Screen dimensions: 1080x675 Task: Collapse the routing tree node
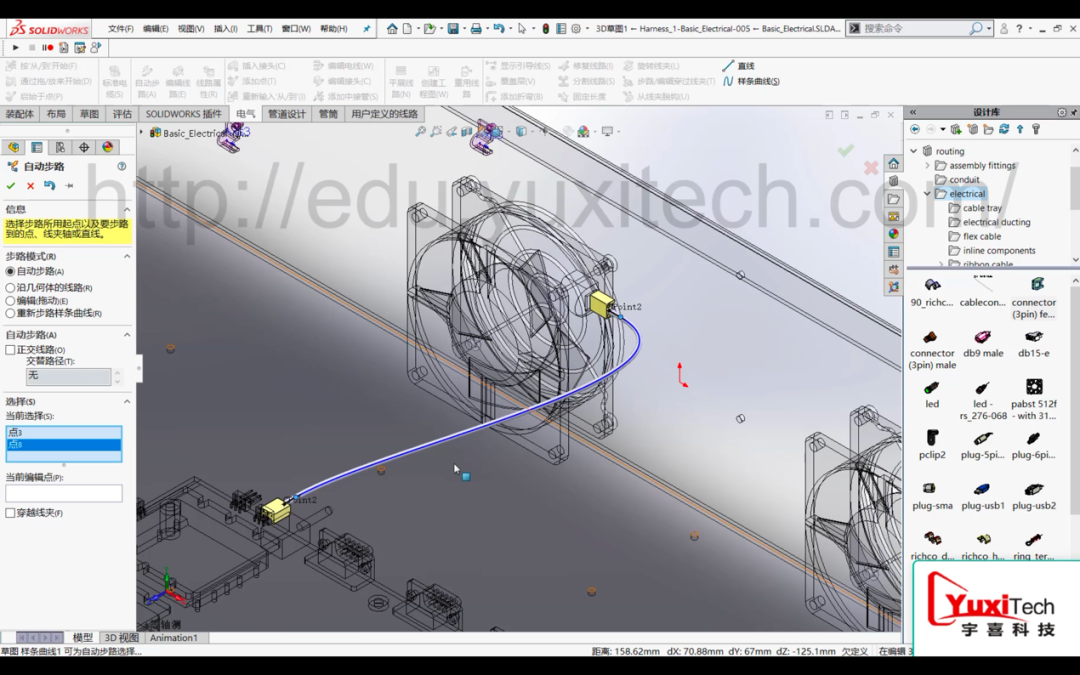914,151
